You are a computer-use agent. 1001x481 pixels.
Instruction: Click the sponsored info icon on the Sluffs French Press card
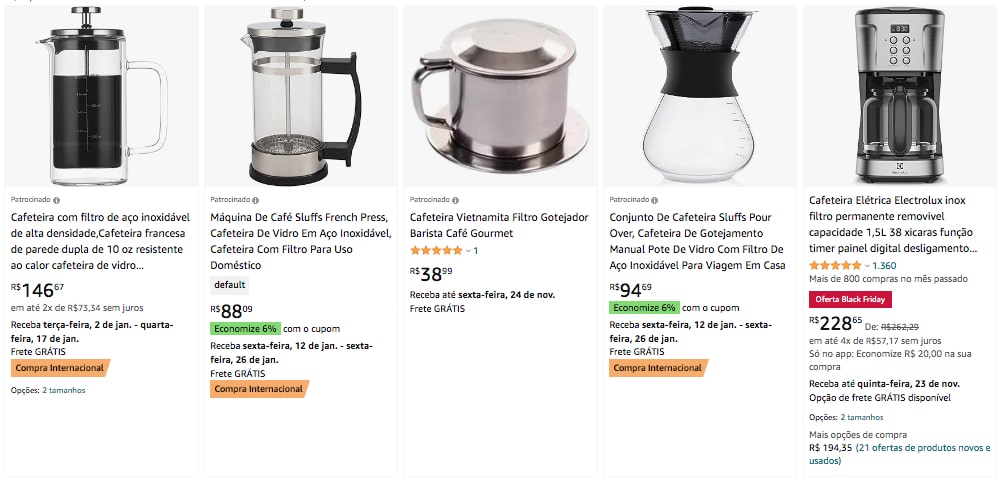pos(255,200)
